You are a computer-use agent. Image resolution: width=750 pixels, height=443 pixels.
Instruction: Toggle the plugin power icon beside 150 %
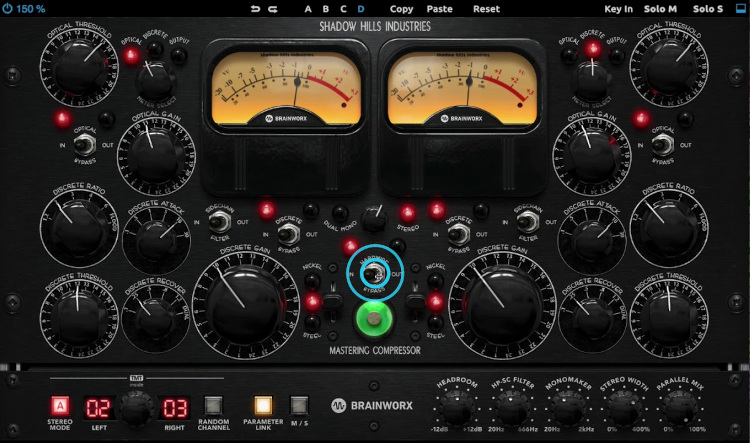[x=7, y=9]
